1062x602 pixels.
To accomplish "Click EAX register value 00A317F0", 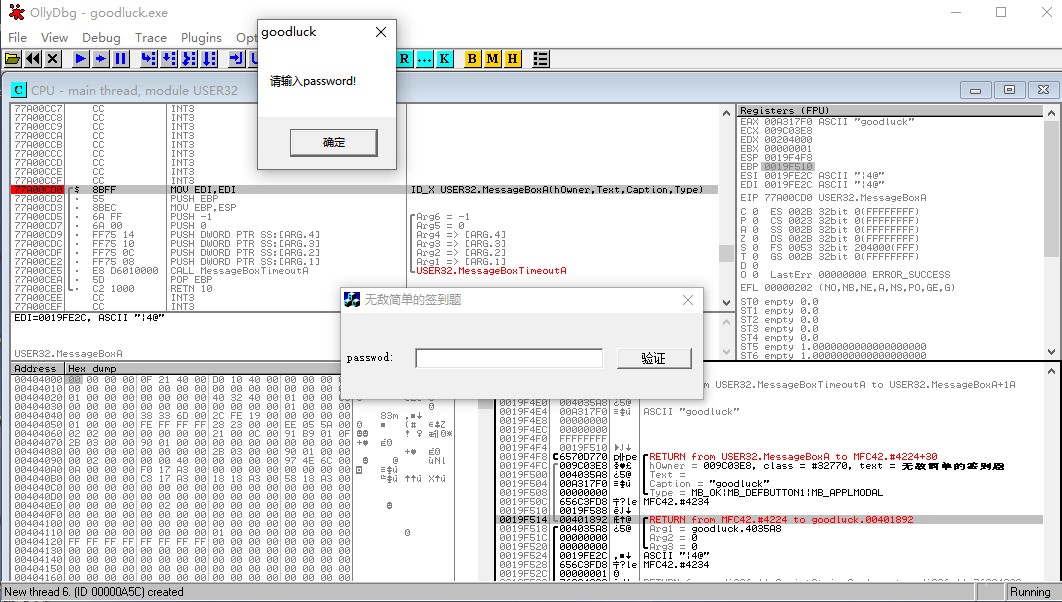I will pos(788,122).
